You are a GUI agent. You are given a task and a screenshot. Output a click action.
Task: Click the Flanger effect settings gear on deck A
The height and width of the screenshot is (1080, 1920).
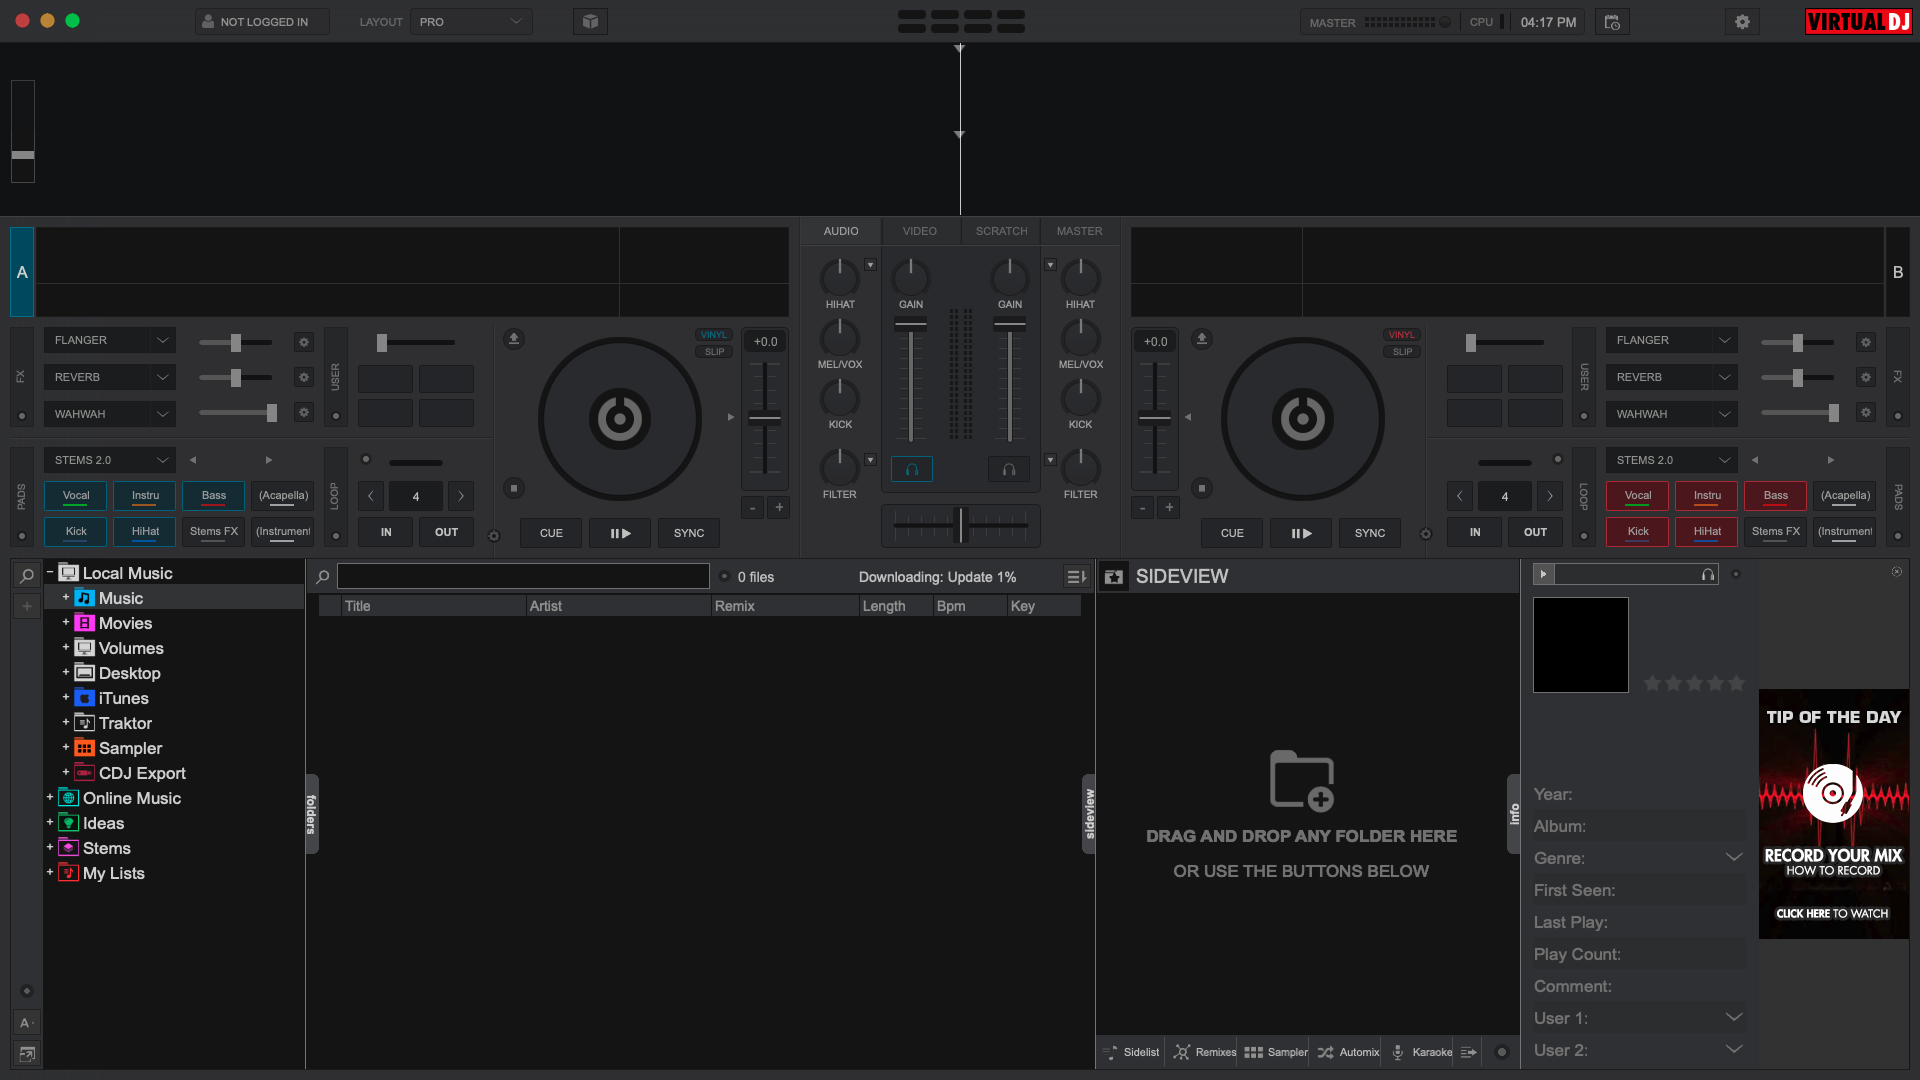[x=304, y=342]
